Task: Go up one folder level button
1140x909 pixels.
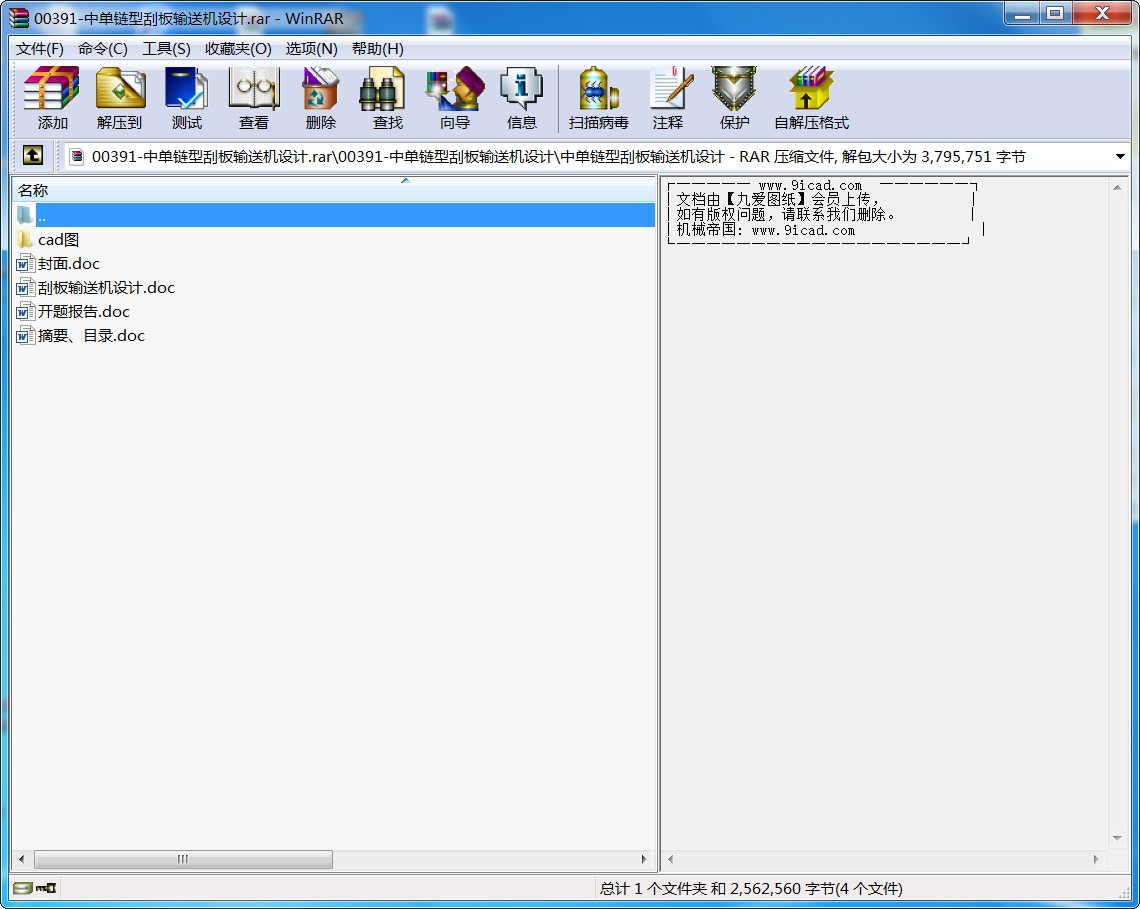Action: (x=33, y=156)
